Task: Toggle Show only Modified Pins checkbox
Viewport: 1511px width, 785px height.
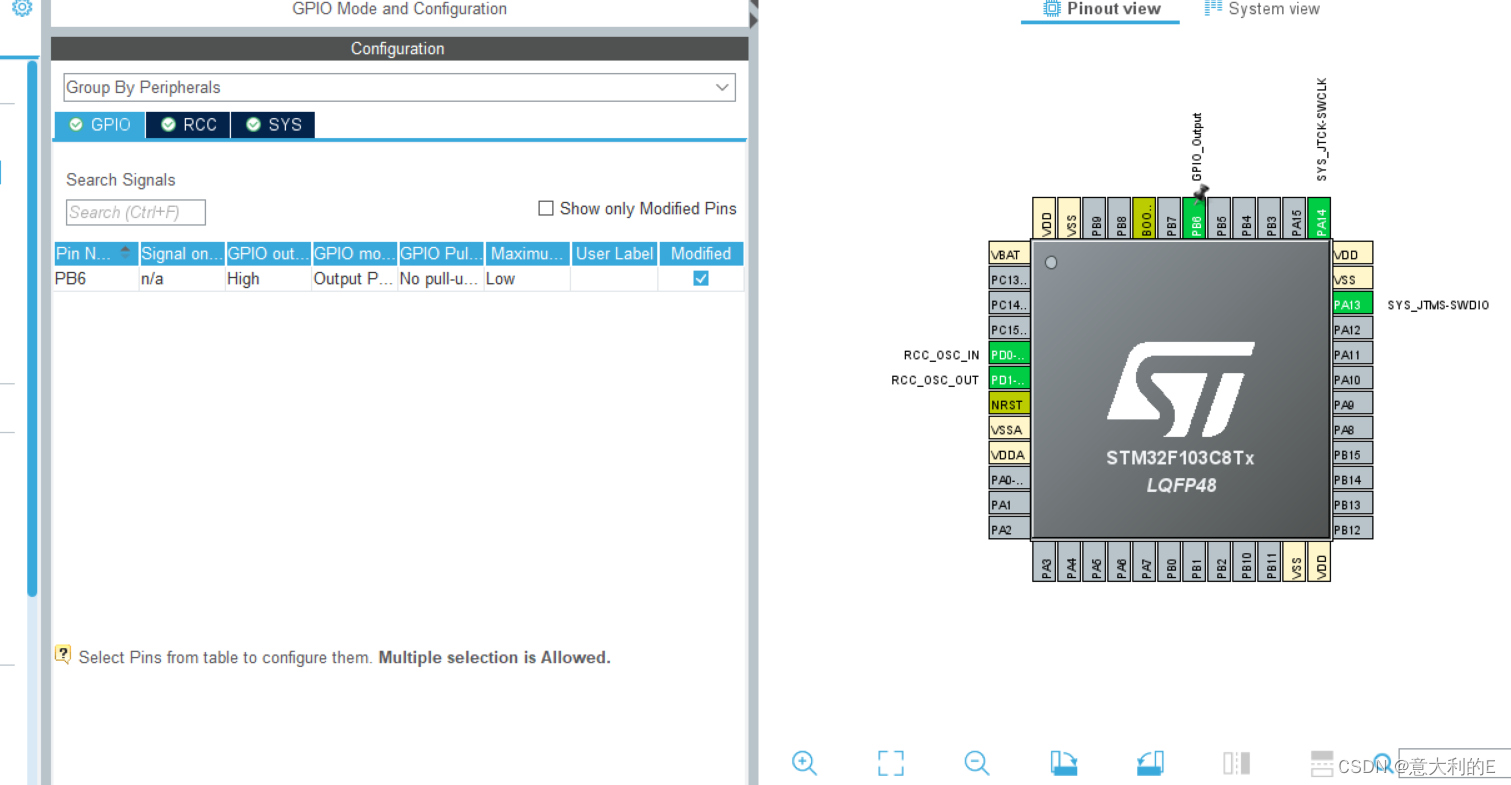Action: 545,208
